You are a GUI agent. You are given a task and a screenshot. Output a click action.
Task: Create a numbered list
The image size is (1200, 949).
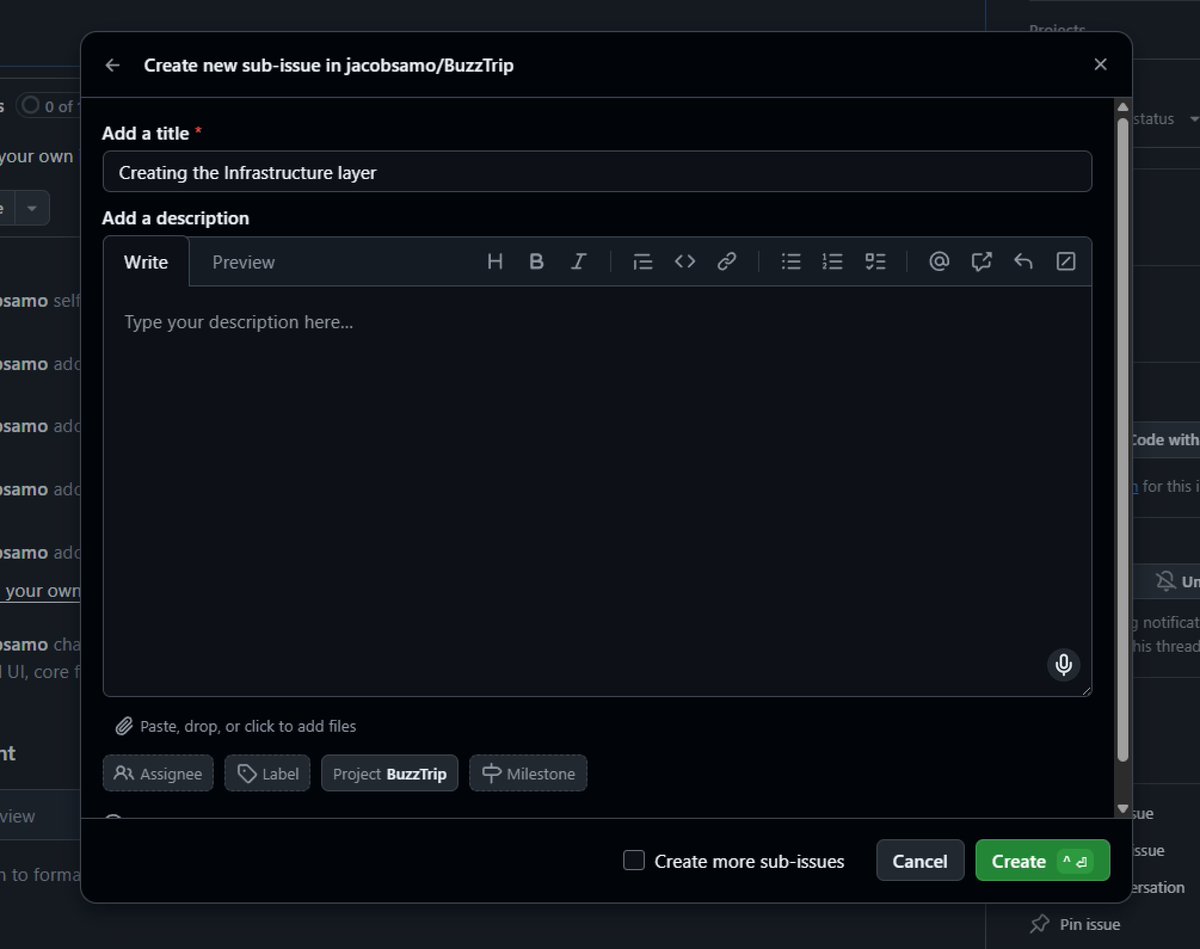coord(832,261)
